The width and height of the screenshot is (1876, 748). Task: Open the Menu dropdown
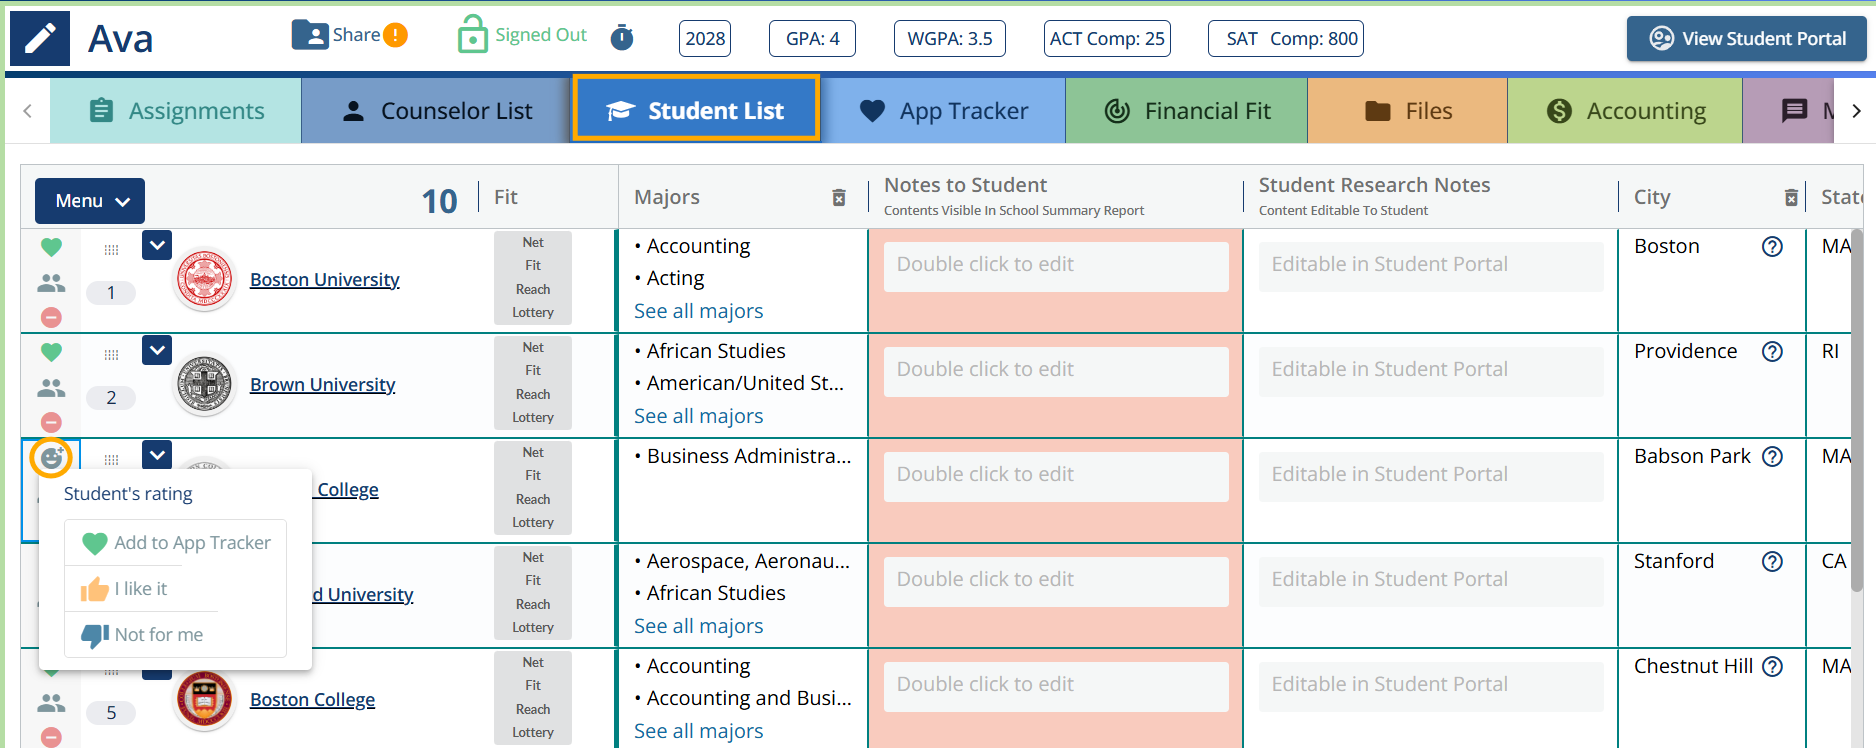90,201
